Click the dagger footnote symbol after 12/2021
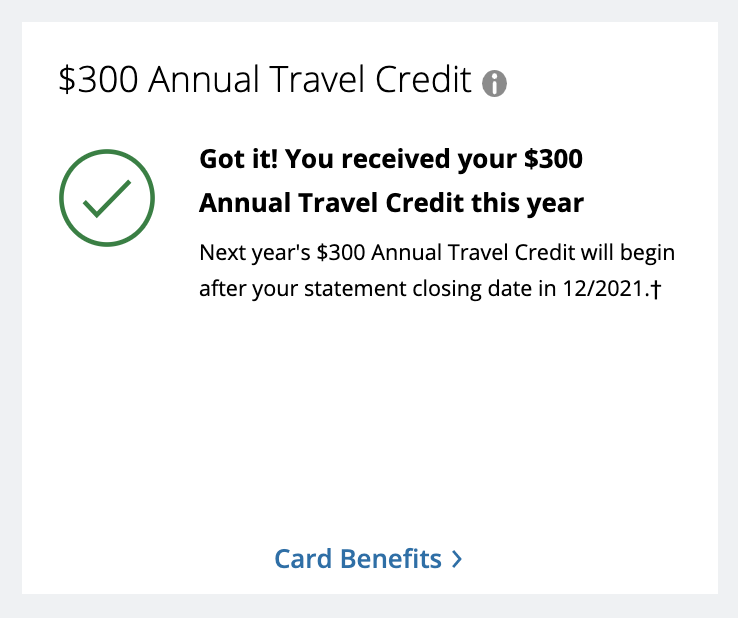Image resolution: width=738 pixels, height=618 pixels. click(x=656, y=289)
